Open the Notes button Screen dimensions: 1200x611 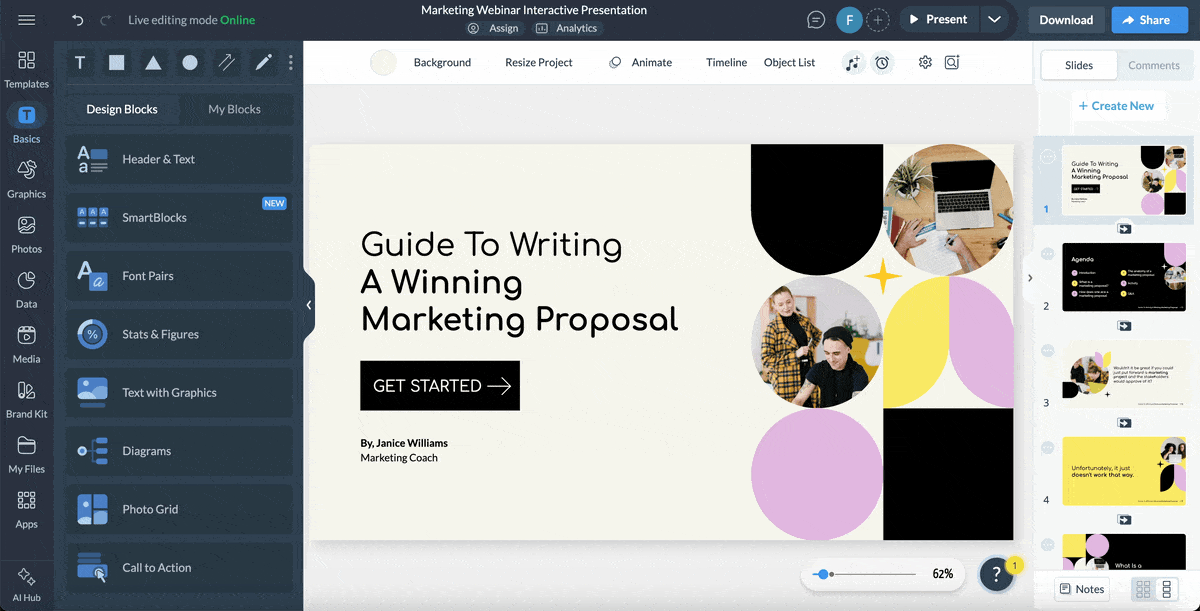(x=1082, y=589)
